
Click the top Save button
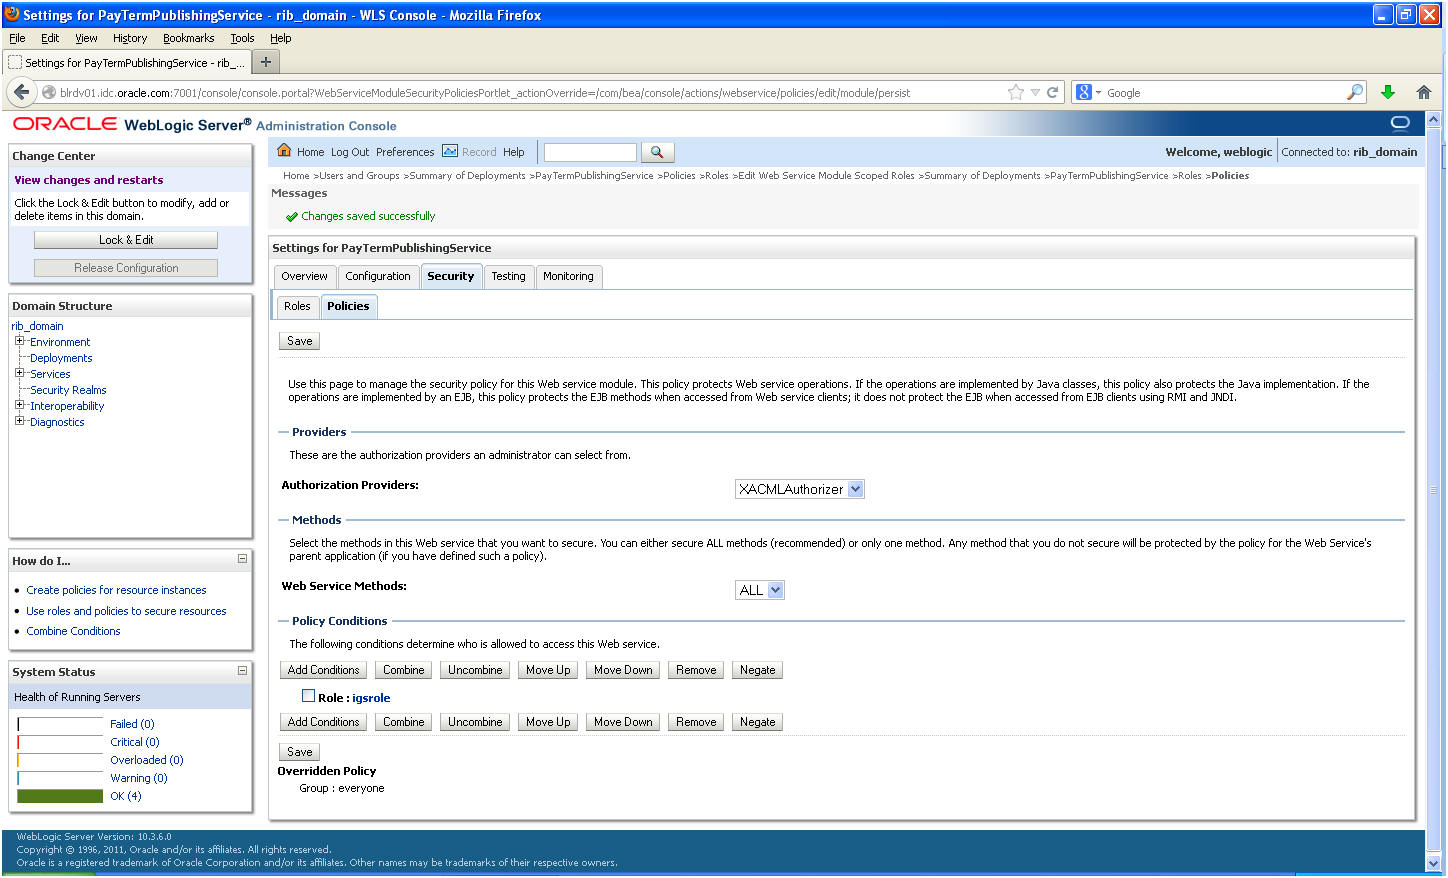pyautogui.click(x=299, y=341)
